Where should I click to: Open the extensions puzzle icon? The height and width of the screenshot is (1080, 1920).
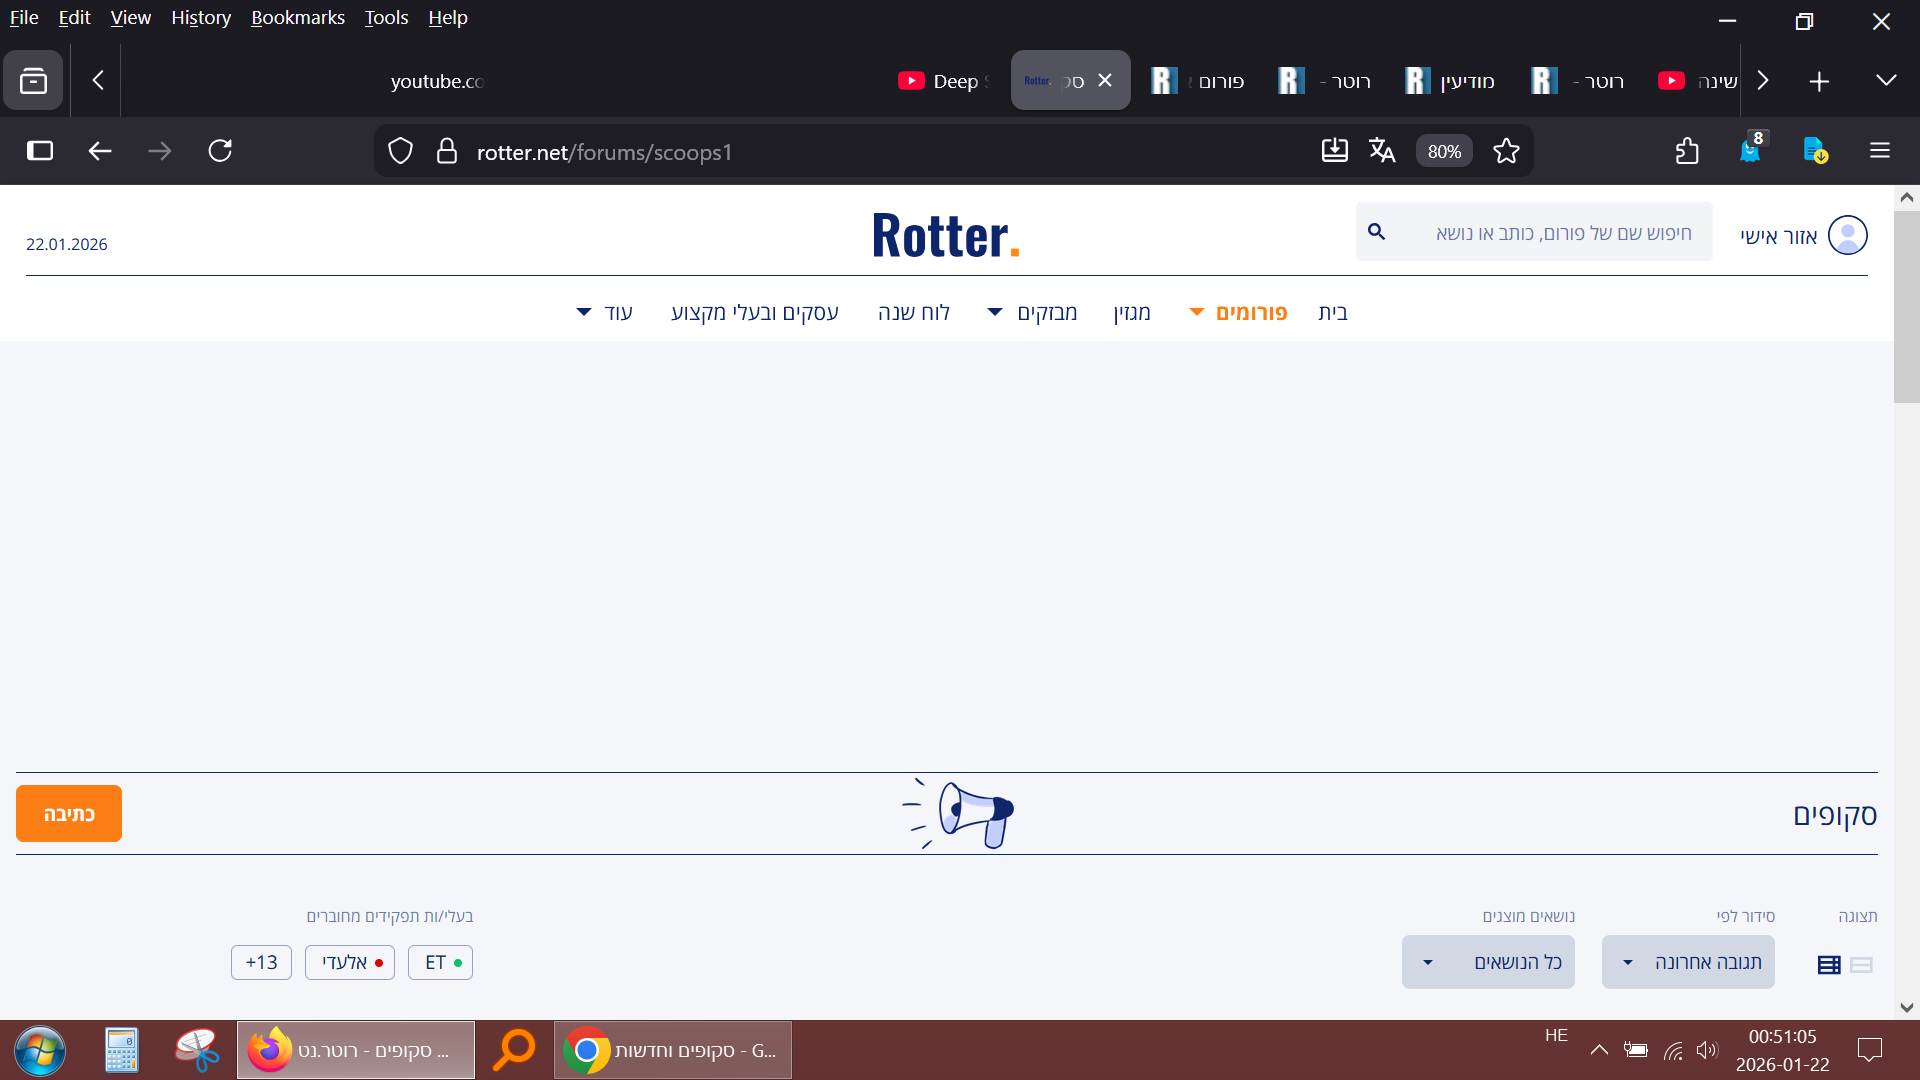click(x=1687, y=151)
